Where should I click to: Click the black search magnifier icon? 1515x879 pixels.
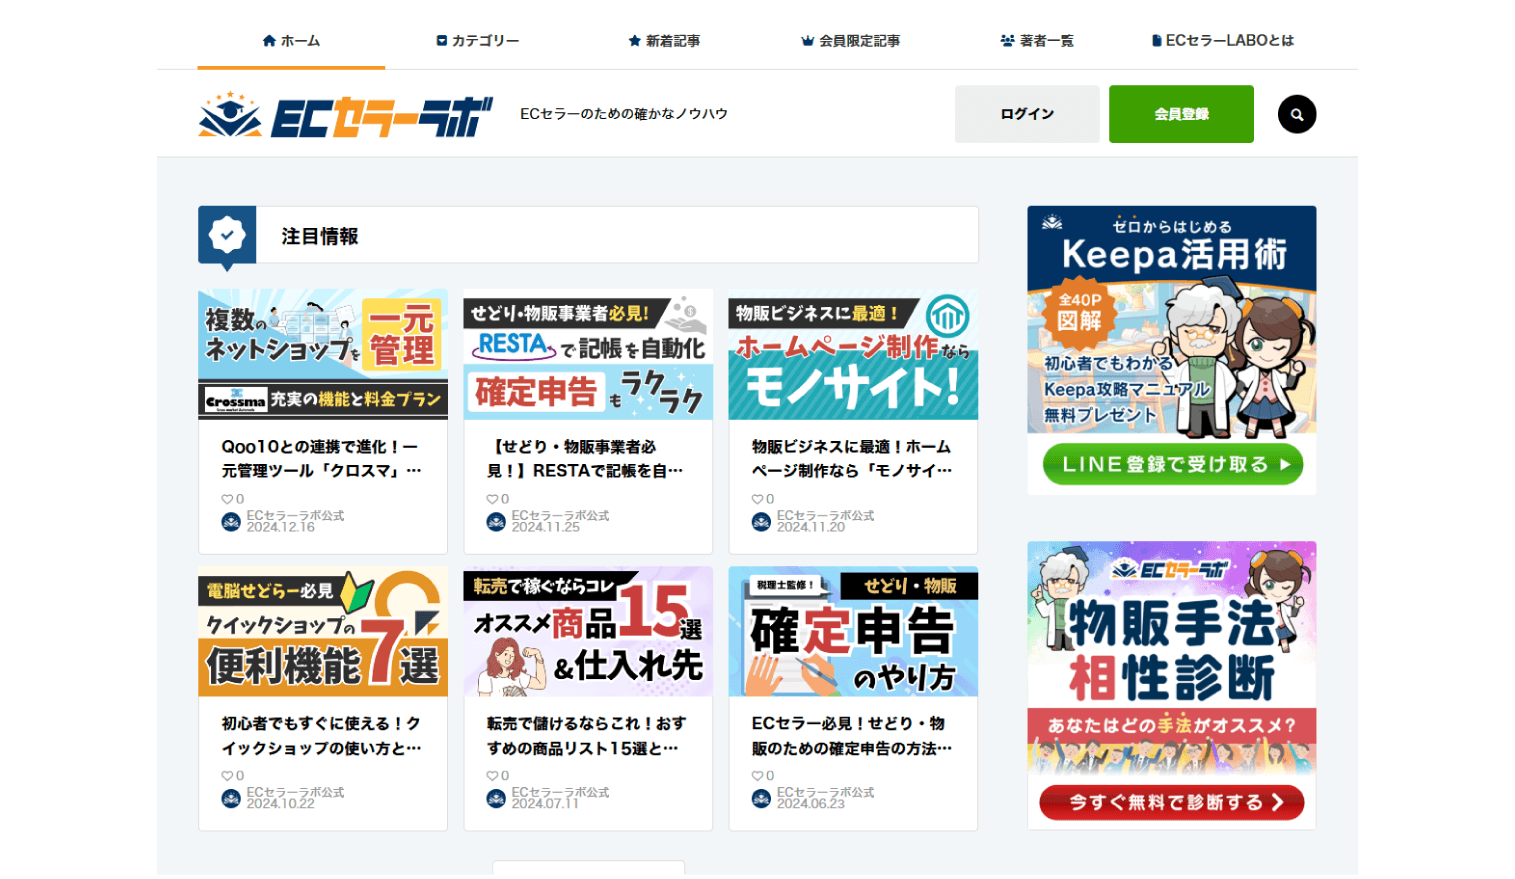[x=1296, y=114]
